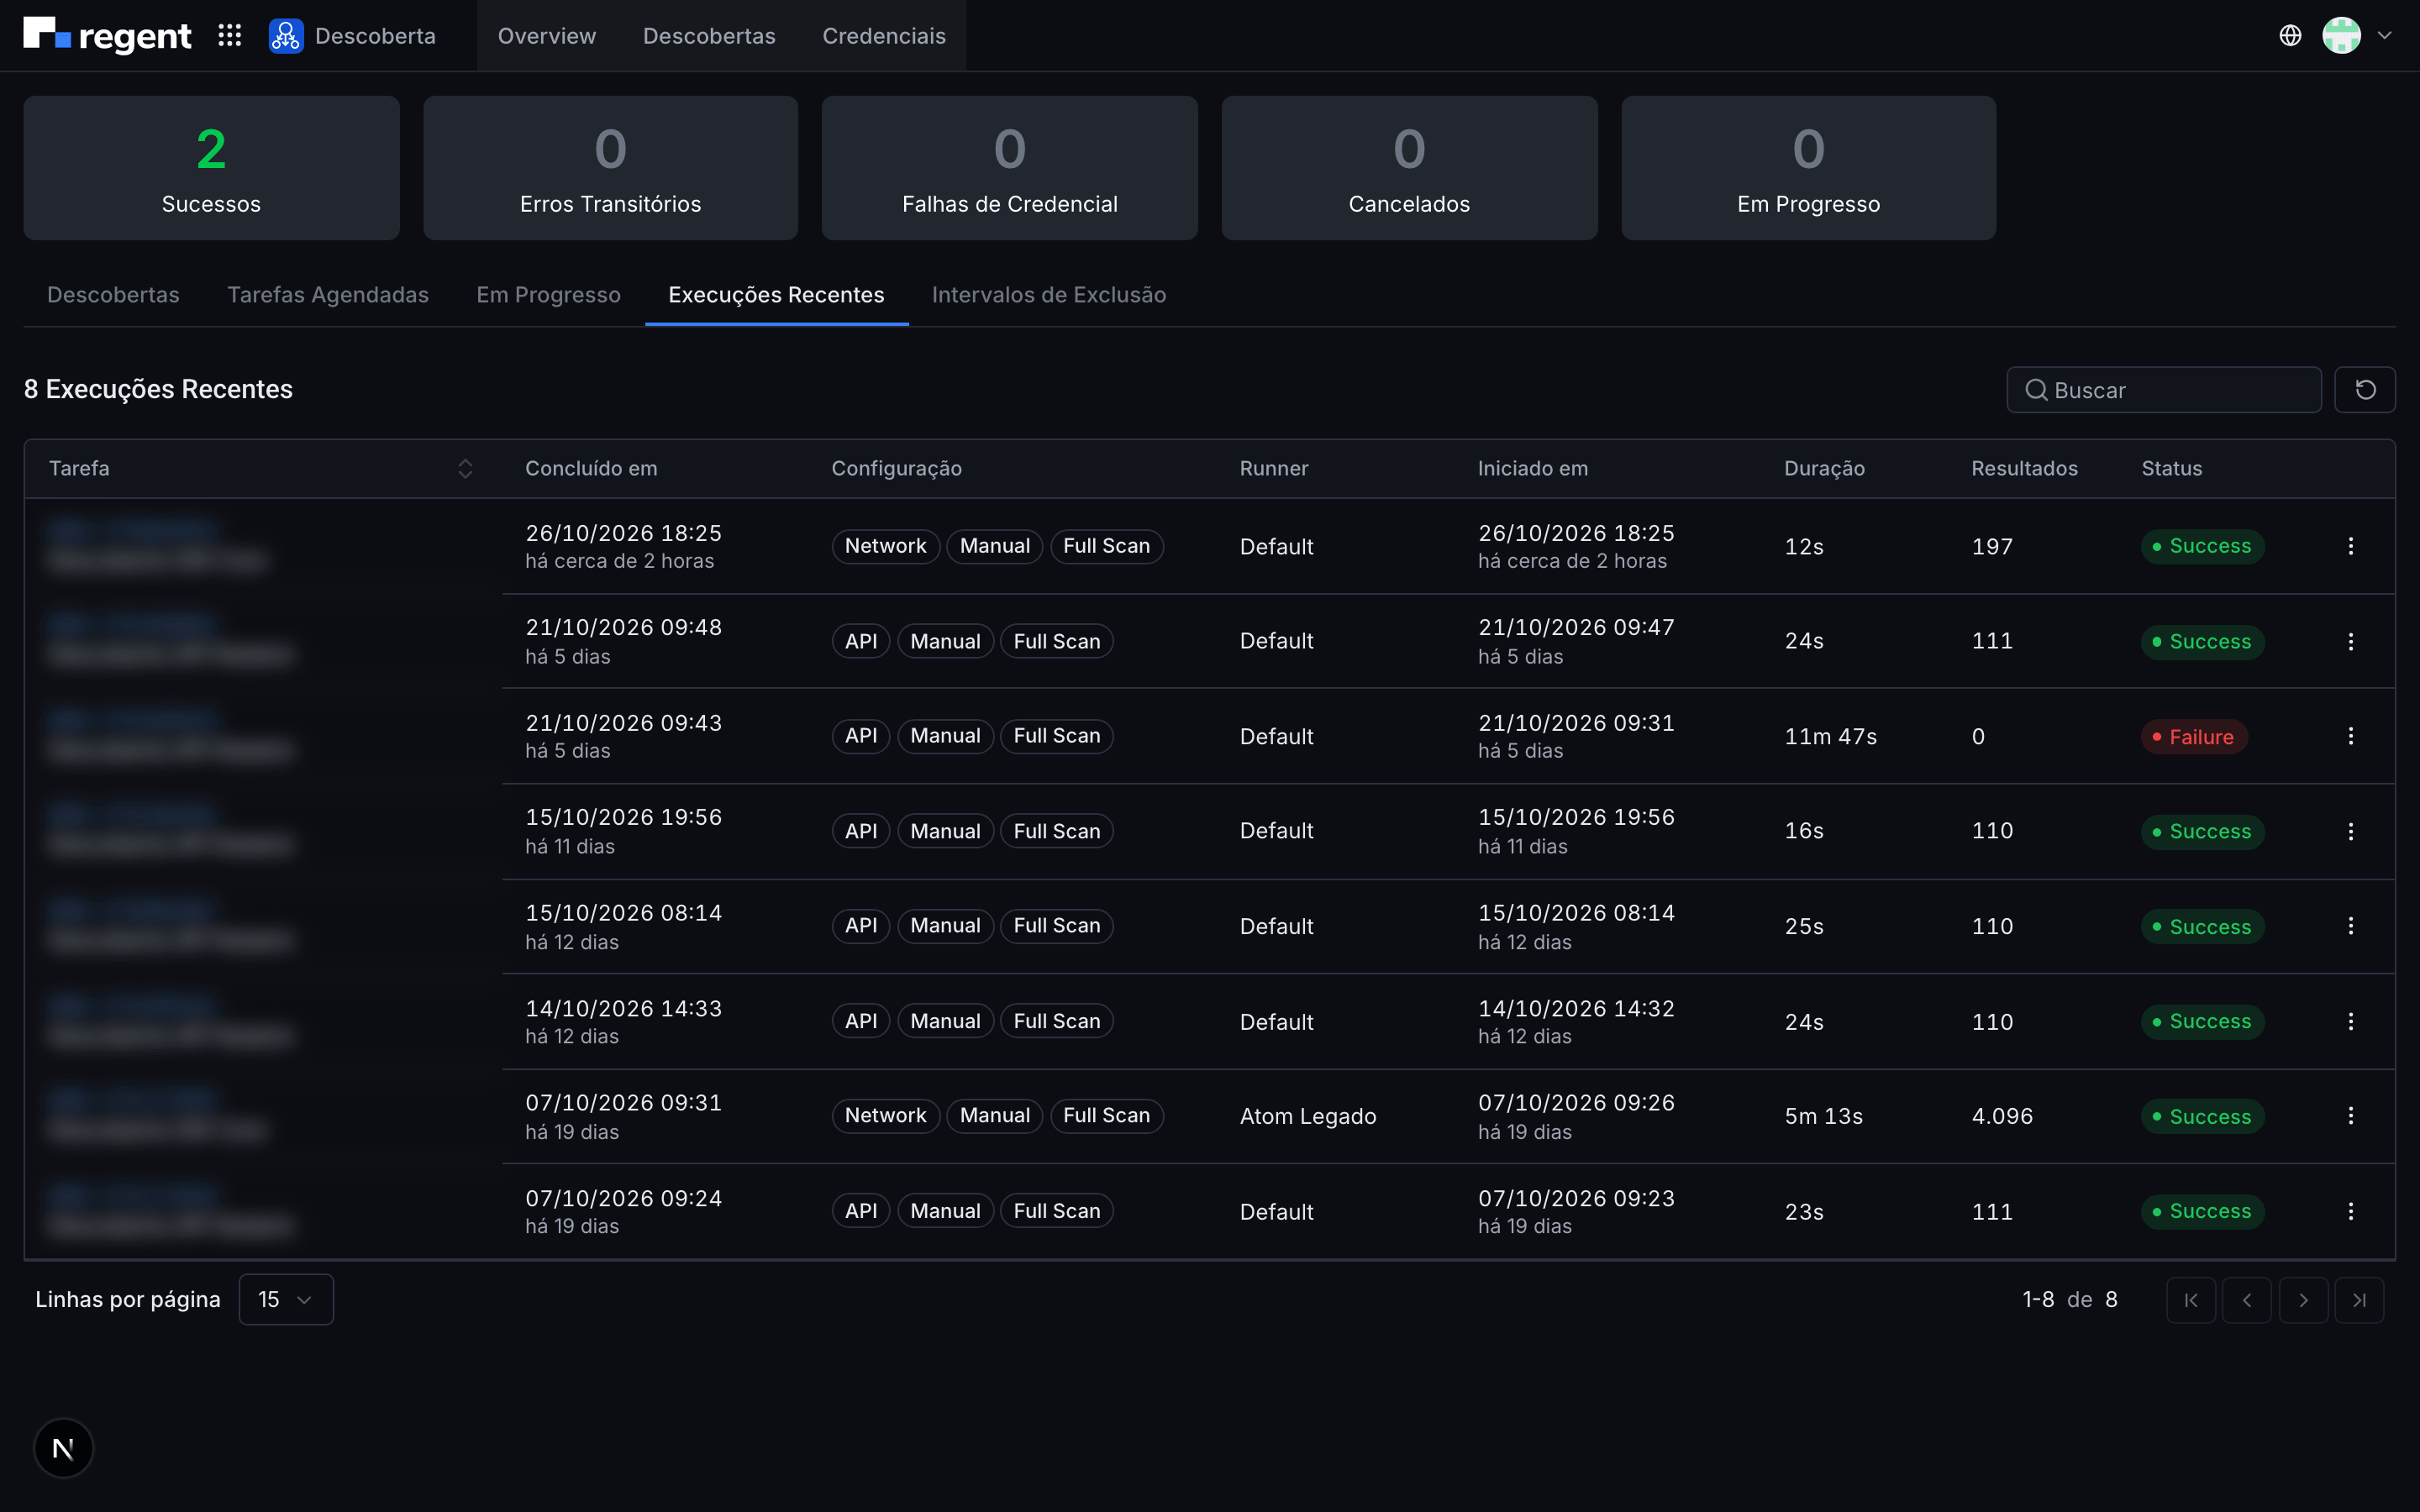Go to the last page
The image size is (2420, 1512).
pos(2360,1300)
